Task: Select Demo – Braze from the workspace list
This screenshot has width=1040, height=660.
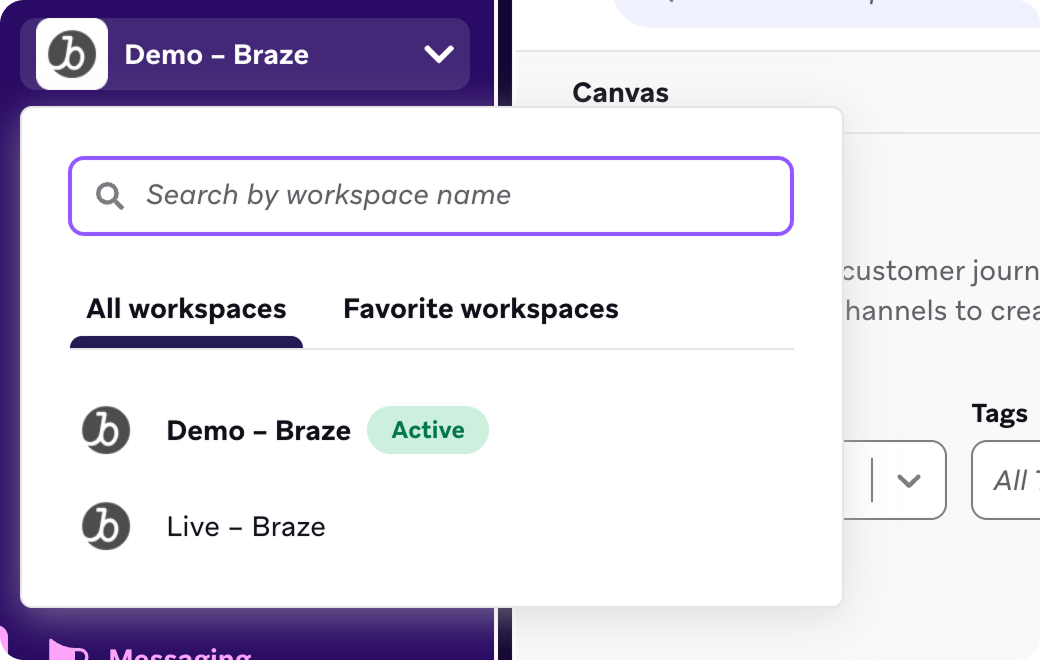Action: [258, 430]
